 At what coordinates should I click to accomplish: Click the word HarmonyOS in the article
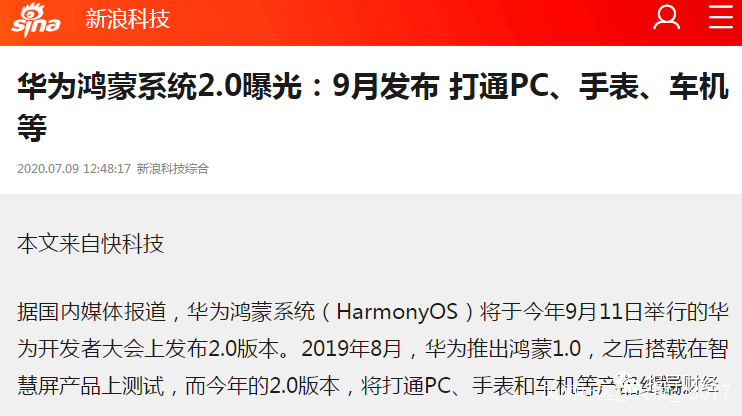[397, 312]
